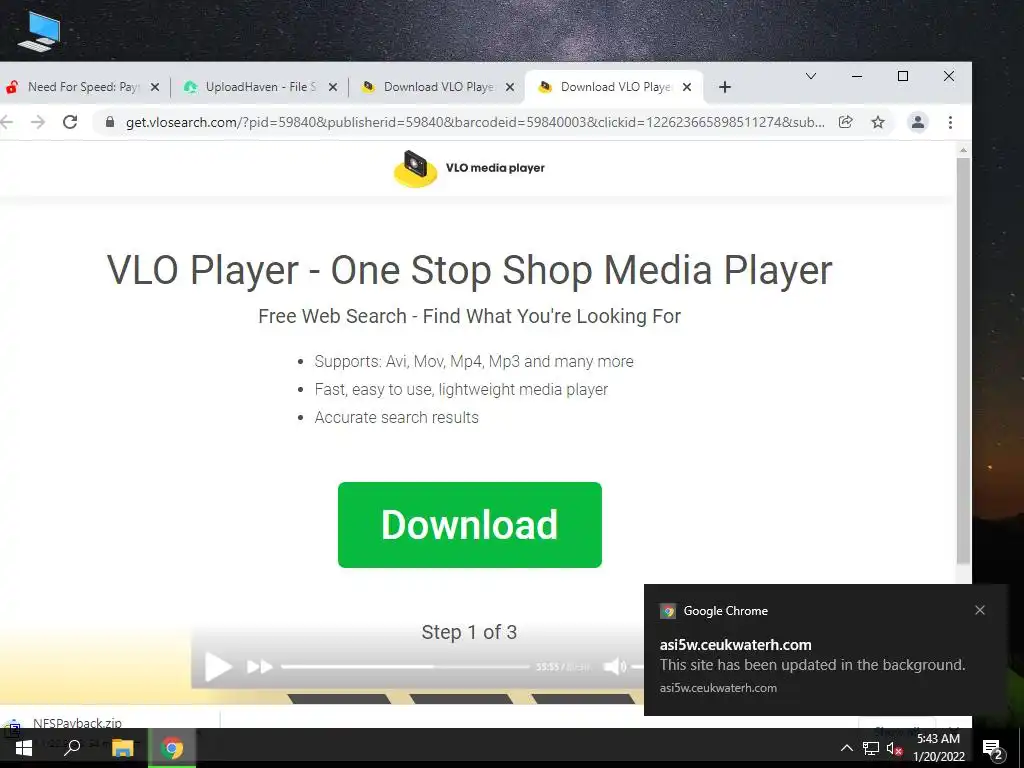Click the address bar URL field

[475, 122]
